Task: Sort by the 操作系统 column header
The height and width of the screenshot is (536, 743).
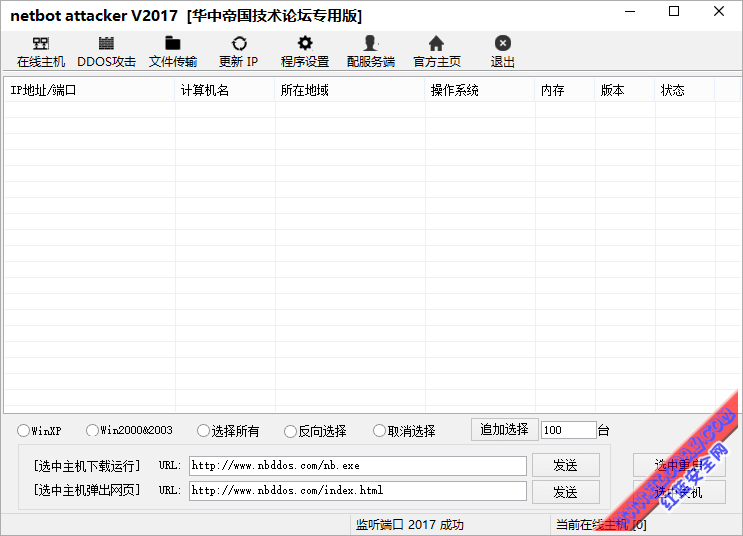Action: coord(480,90)
